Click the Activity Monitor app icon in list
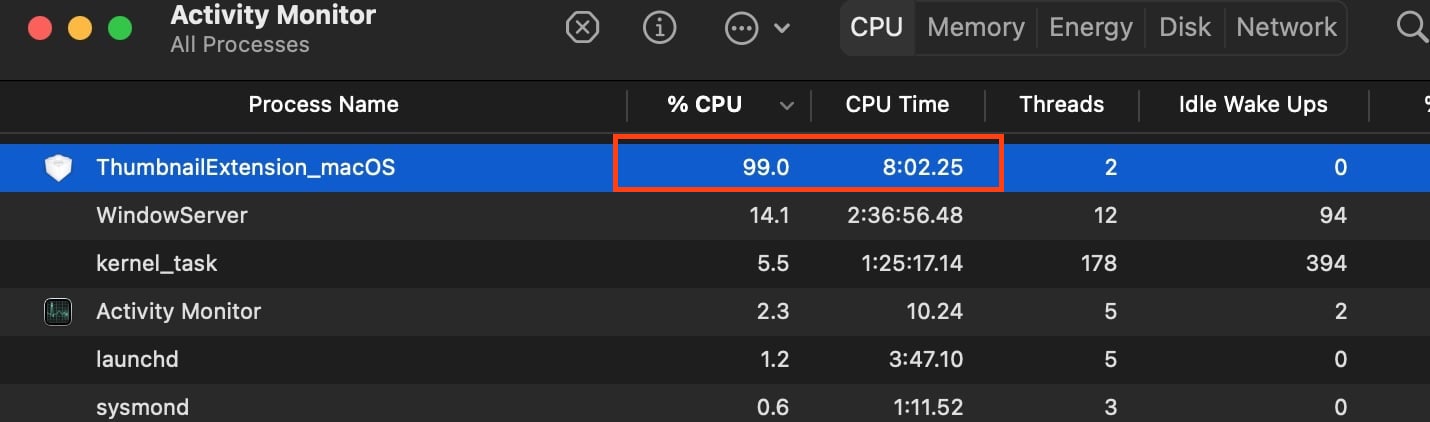The width and height of the screenshot is (1430, 422). (x=59, y=312)
